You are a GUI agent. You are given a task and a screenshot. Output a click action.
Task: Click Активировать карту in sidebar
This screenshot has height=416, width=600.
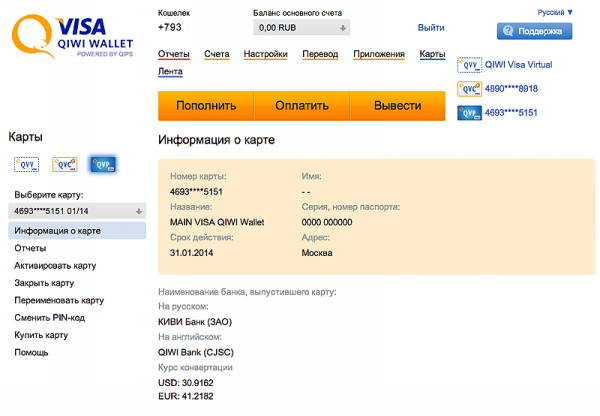pyautogui.click(x=55, y=266)
